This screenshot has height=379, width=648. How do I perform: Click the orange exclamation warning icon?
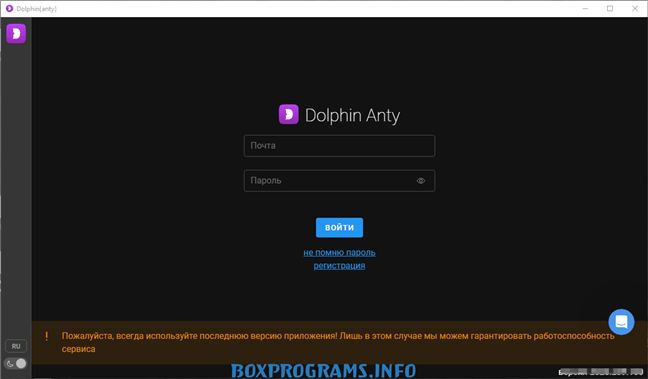coord(46,336)
